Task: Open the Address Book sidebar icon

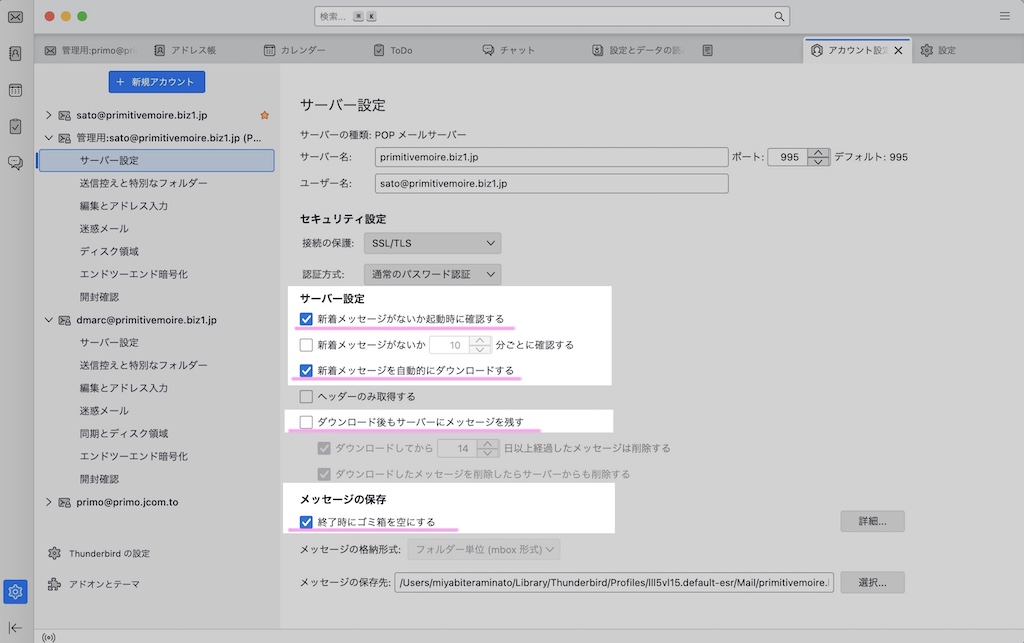Action: (x=15, y=54)
